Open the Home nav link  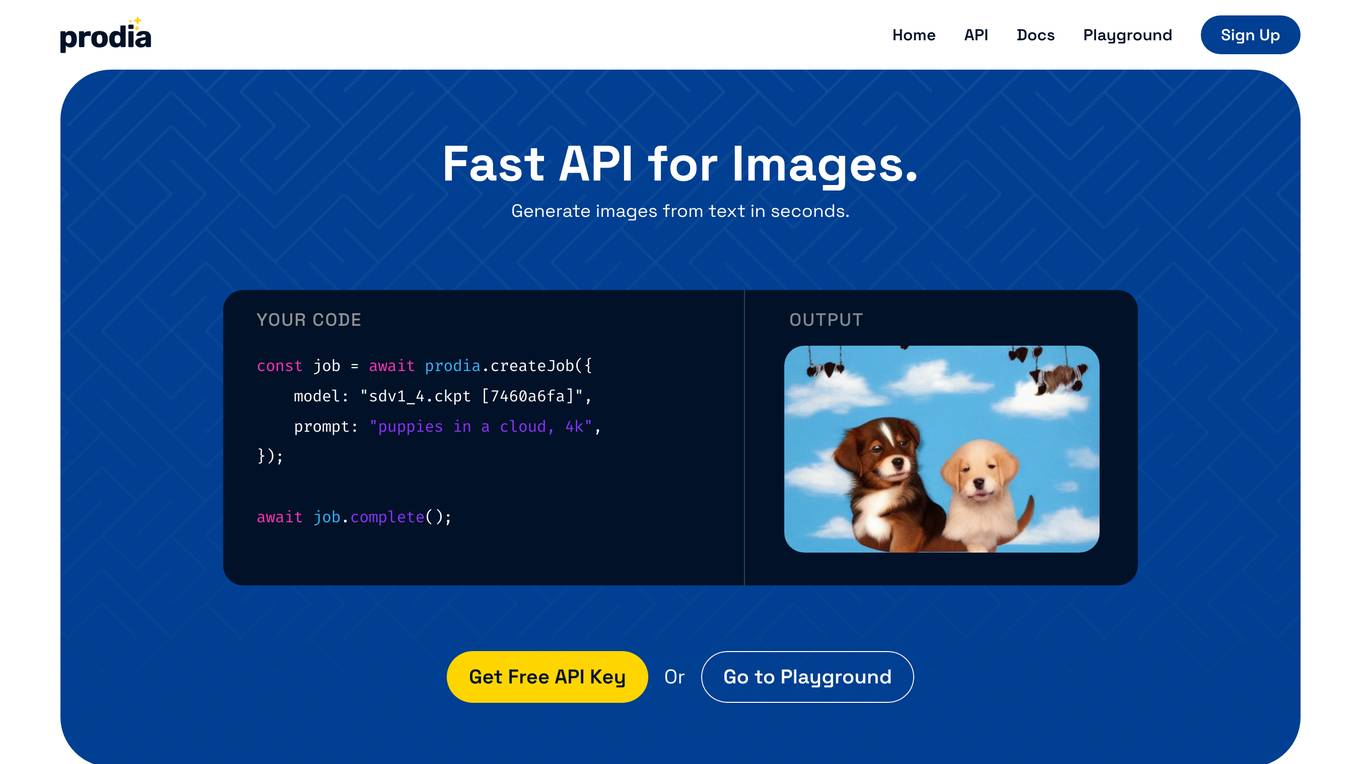point(914,35)
